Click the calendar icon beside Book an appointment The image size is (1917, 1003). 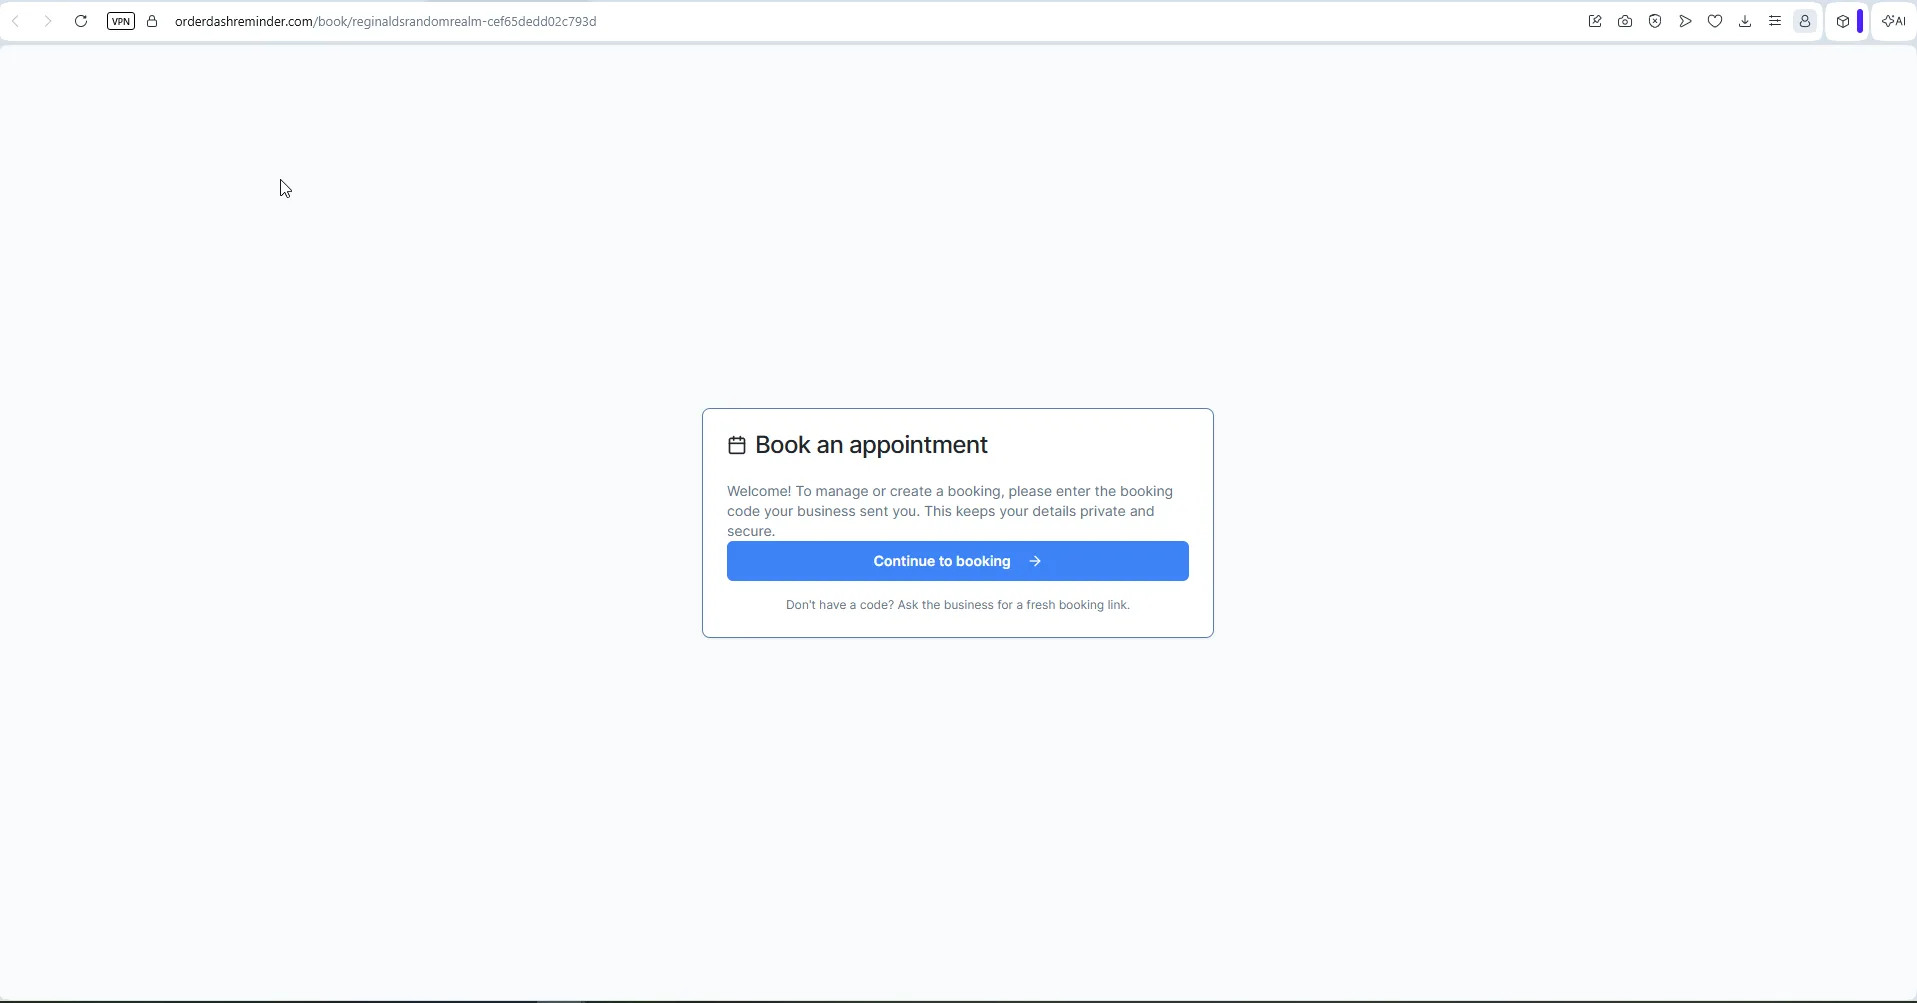click(737, 445)
